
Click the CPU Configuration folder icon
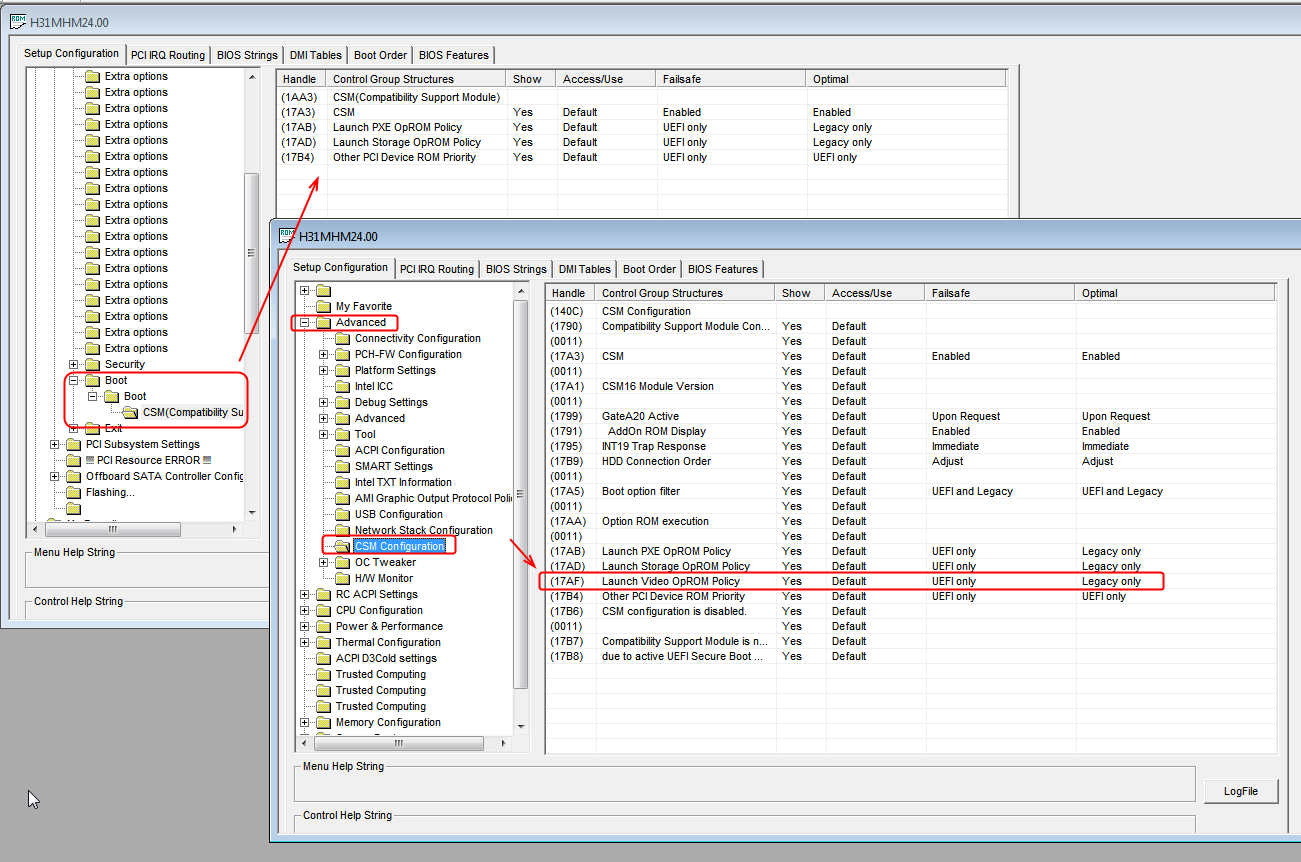pos(324,610)
